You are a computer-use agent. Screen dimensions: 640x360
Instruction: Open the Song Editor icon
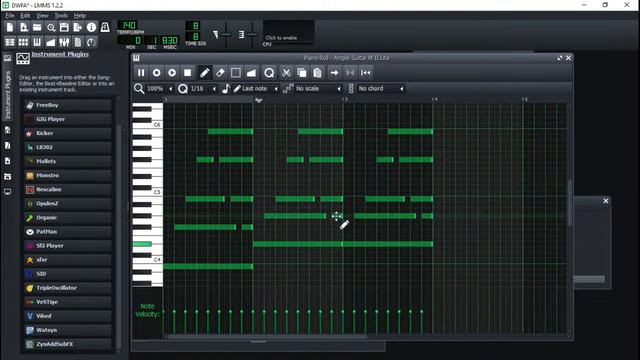pyautogui.click(x=10, y=42)
